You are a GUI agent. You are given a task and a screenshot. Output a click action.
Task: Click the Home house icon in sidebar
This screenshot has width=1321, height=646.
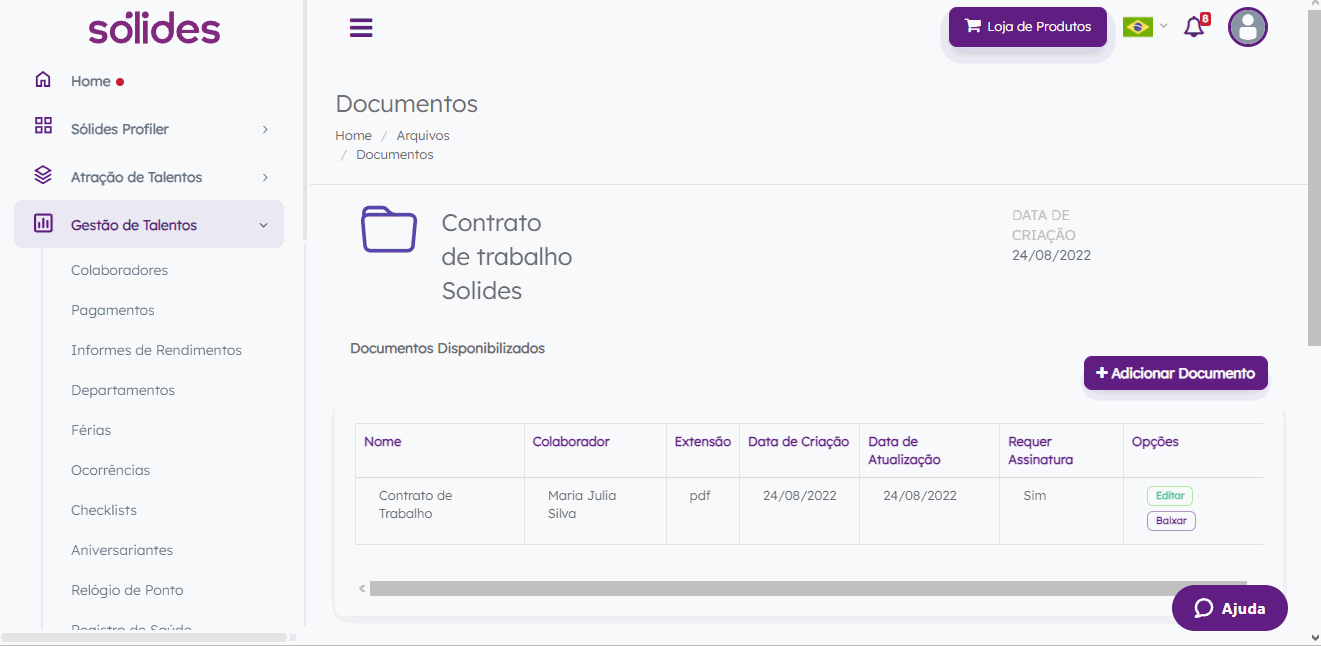click(x=43, y=80)
